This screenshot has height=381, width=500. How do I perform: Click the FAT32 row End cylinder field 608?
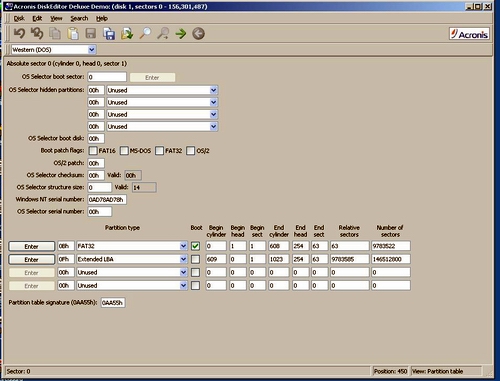click(279, 246)
